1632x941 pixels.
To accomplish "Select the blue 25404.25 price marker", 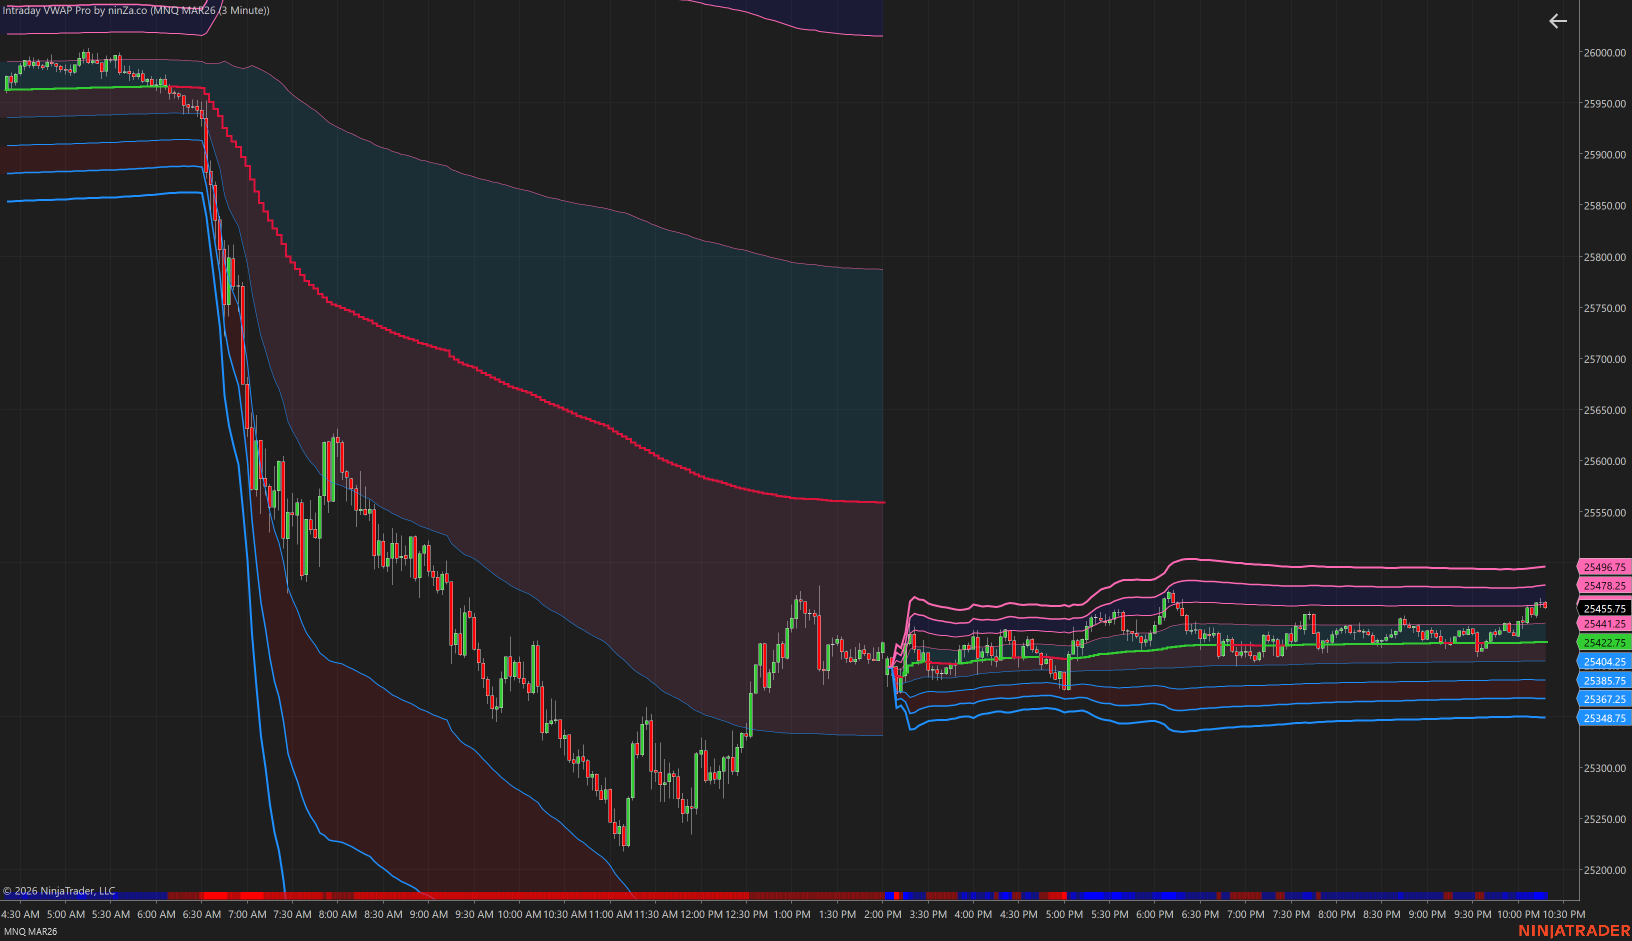I will tap(1604, 662).
